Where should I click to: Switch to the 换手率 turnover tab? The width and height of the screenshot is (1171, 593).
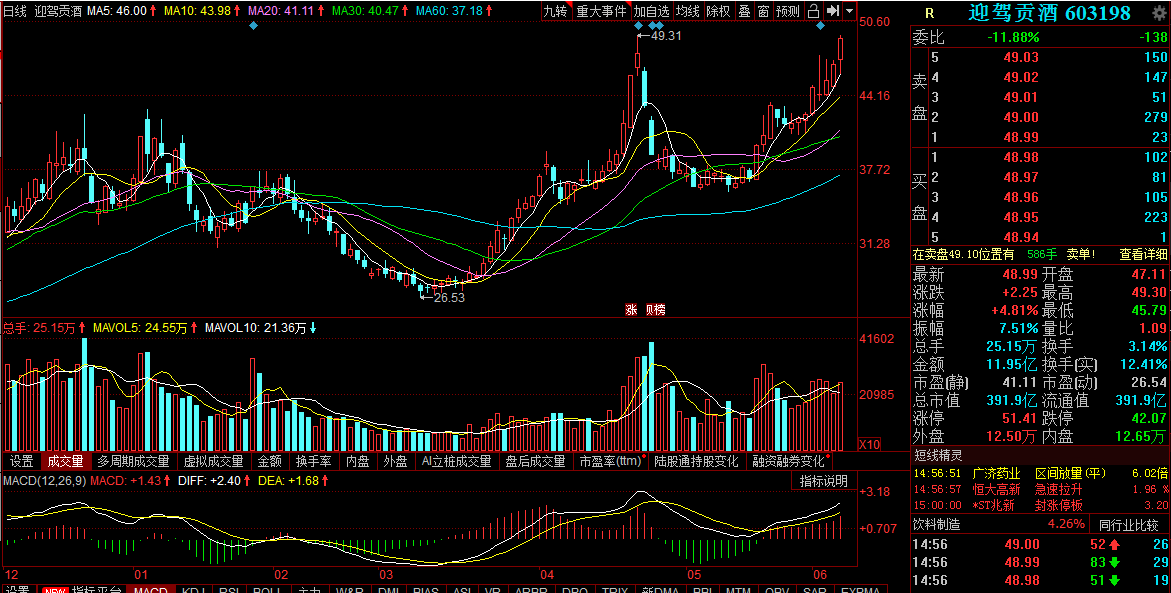tap(313, 461)
